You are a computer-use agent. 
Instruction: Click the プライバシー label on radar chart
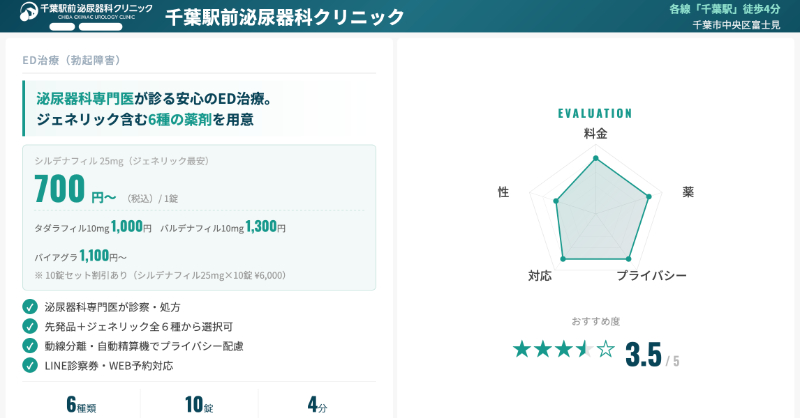point(651,275)
